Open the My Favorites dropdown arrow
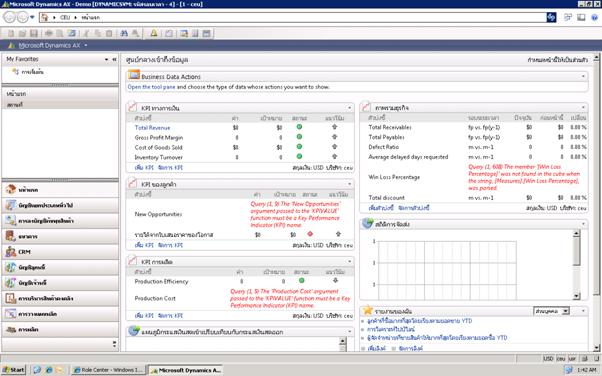The image size is (602, 376). click(x=106, y=60)
